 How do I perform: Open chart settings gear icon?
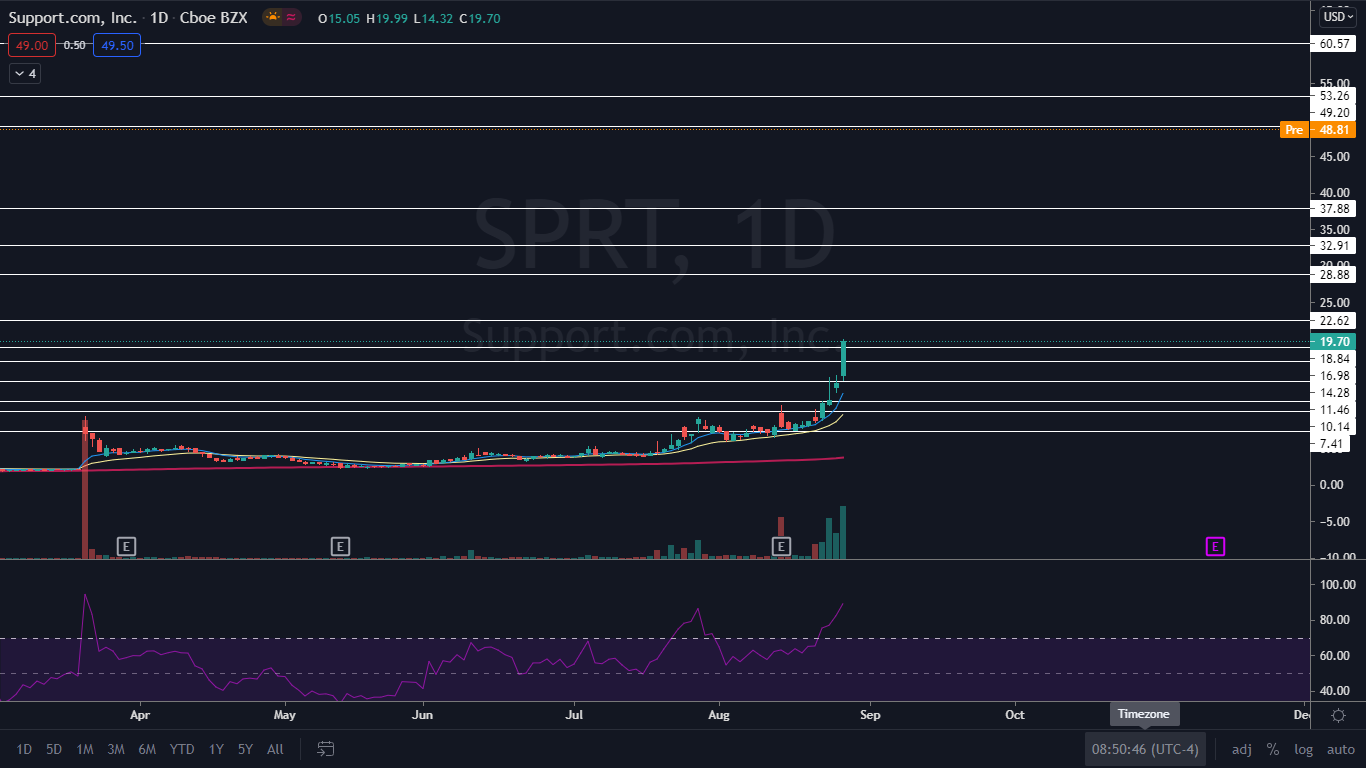tap(1338, 715)
